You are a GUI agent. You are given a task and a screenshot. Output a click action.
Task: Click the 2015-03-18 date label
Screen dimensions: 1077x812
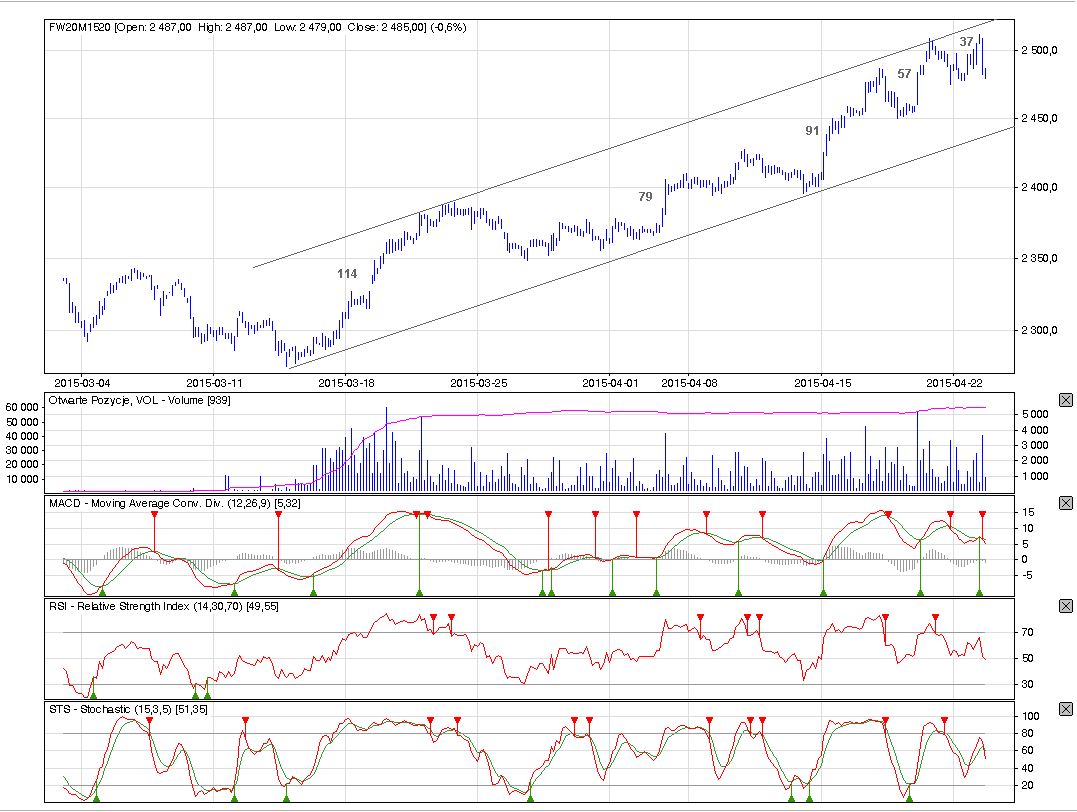point(346,383)
